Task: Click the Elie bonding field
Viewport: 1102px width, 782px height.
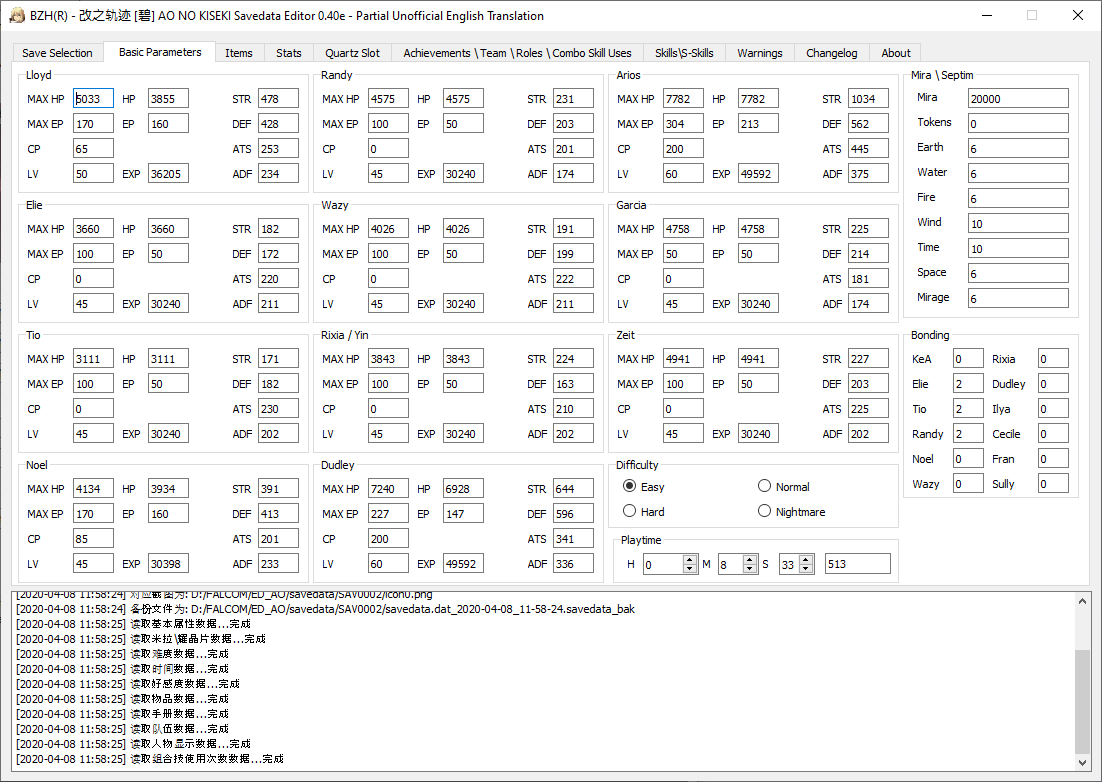Action: [968, 384]
